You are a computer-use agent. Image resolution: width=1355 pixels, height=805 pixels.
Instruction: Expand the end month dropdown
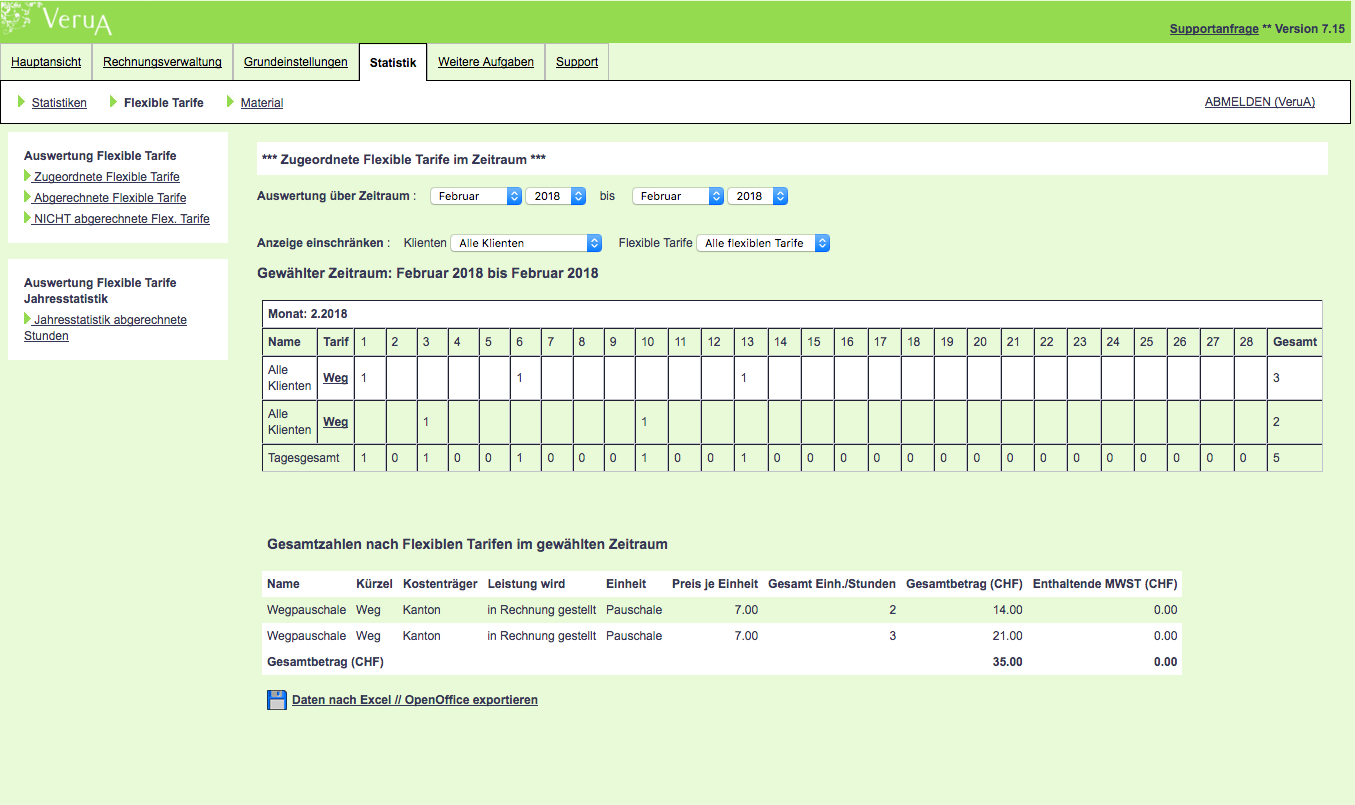tap(678, 196)
